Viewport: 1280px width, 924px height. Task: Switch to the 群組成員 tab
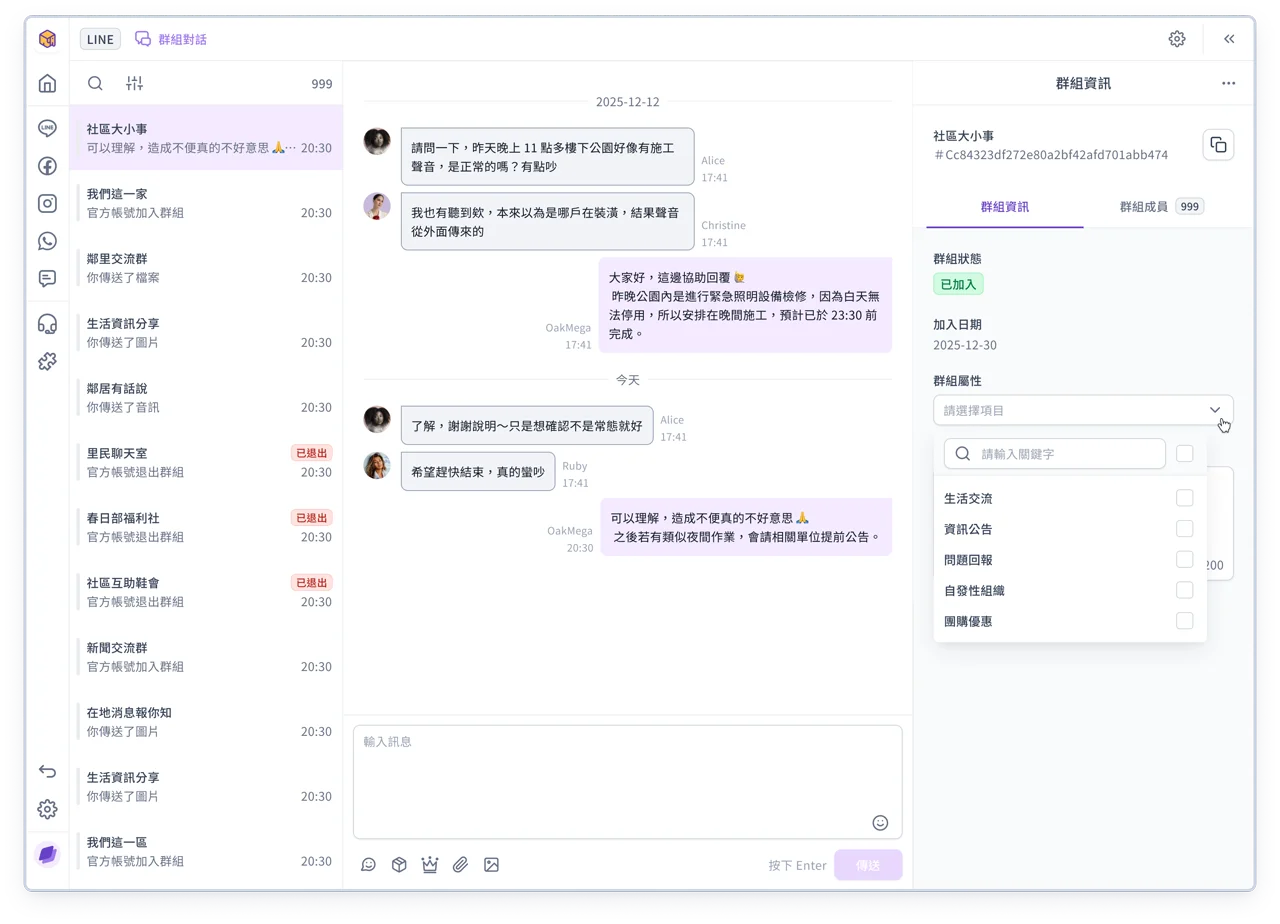pos(1161,207)
